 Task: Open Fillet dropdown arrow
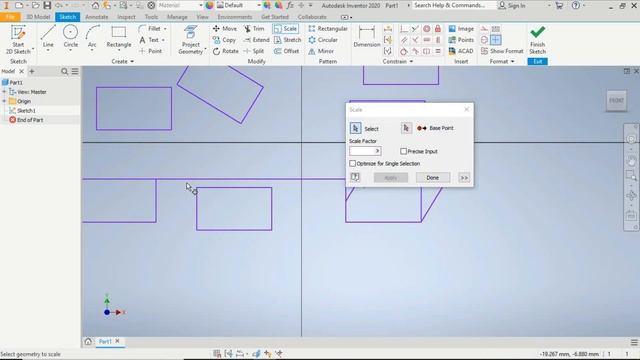[x=165, y=29]
